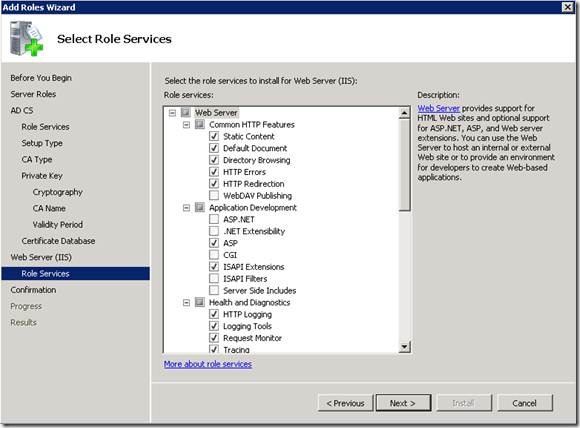Viewport: 580px width, 428px height.
Task: Toggle Application Development group checkbox
Action: point(200,207)
